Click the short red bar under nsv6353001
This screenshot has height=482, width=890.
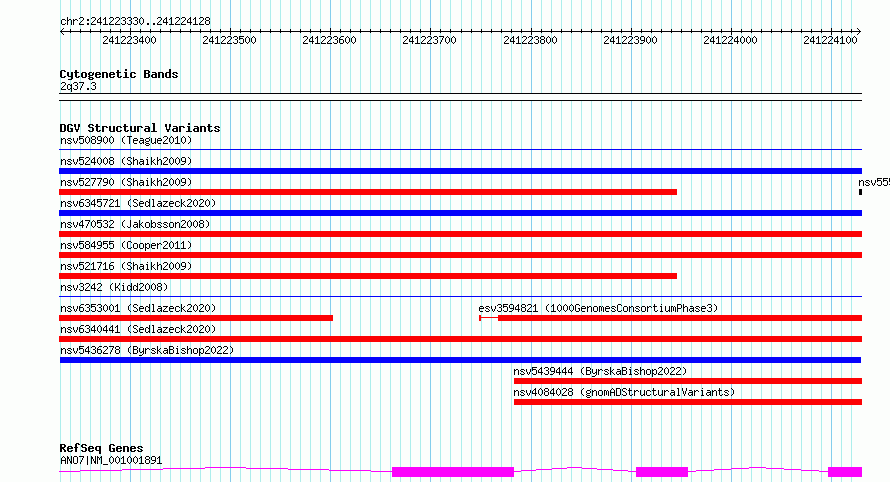click(196, 318)
